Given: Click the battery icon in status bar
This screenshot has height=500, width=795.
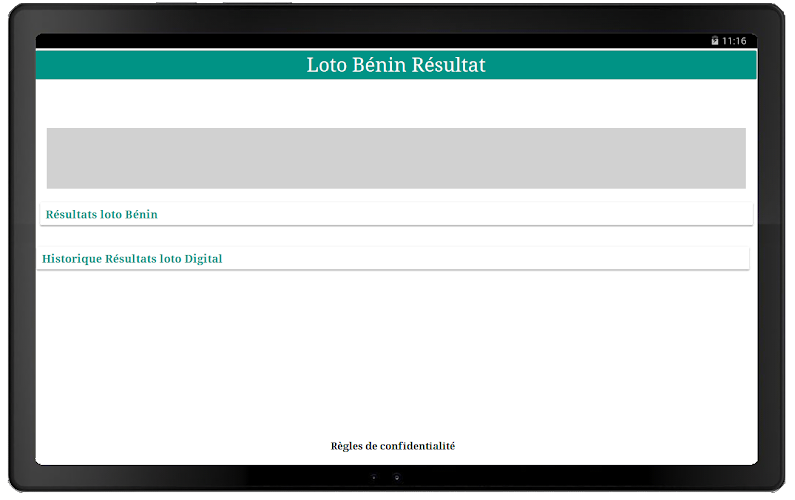Looking at the screenshot, I should coord(715,41).
